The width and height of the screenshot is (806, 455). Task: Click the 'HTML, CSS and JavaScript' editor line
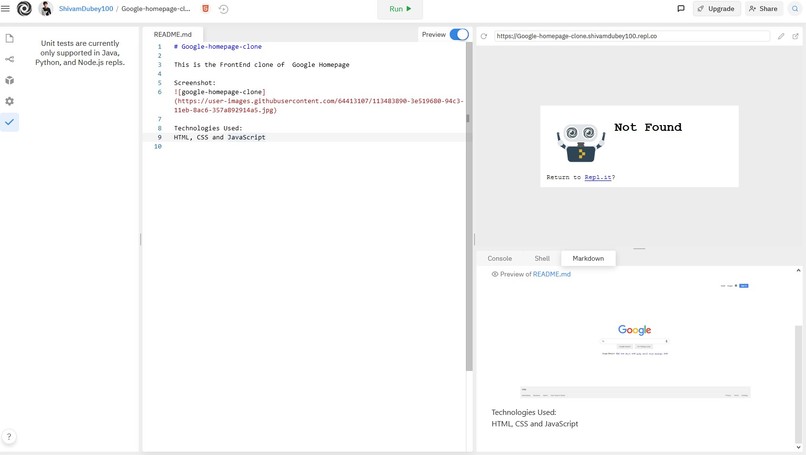point(219,137)
